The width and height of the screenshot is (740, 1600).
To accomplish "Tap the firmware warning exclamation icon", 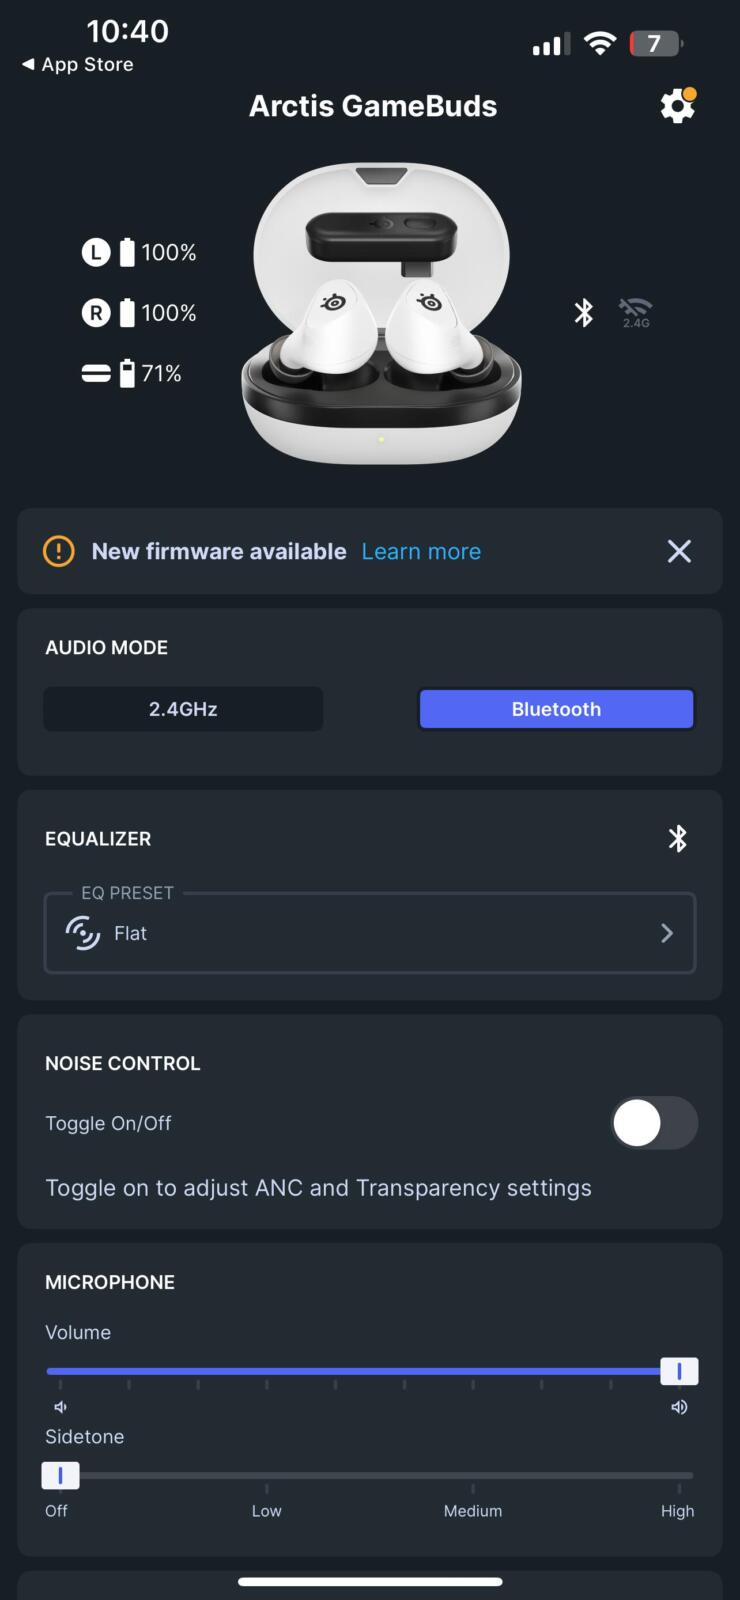I will tap(59, 551).
